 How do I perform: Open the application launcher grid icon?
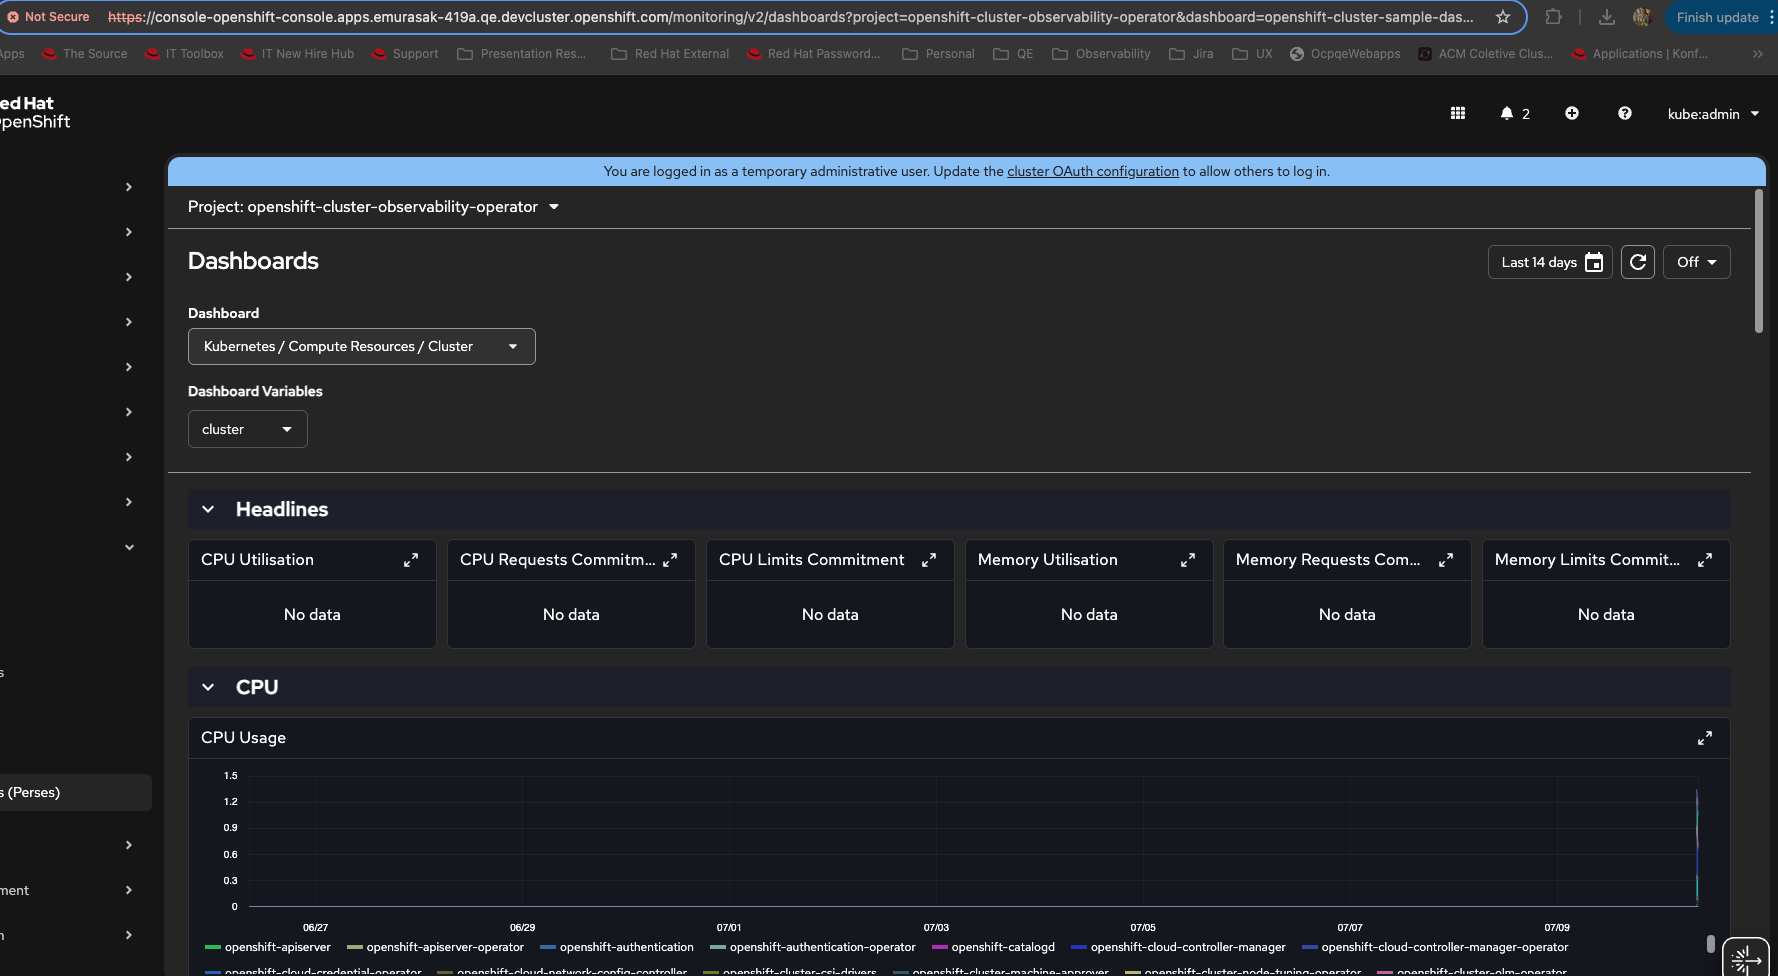pos(1457,114)
